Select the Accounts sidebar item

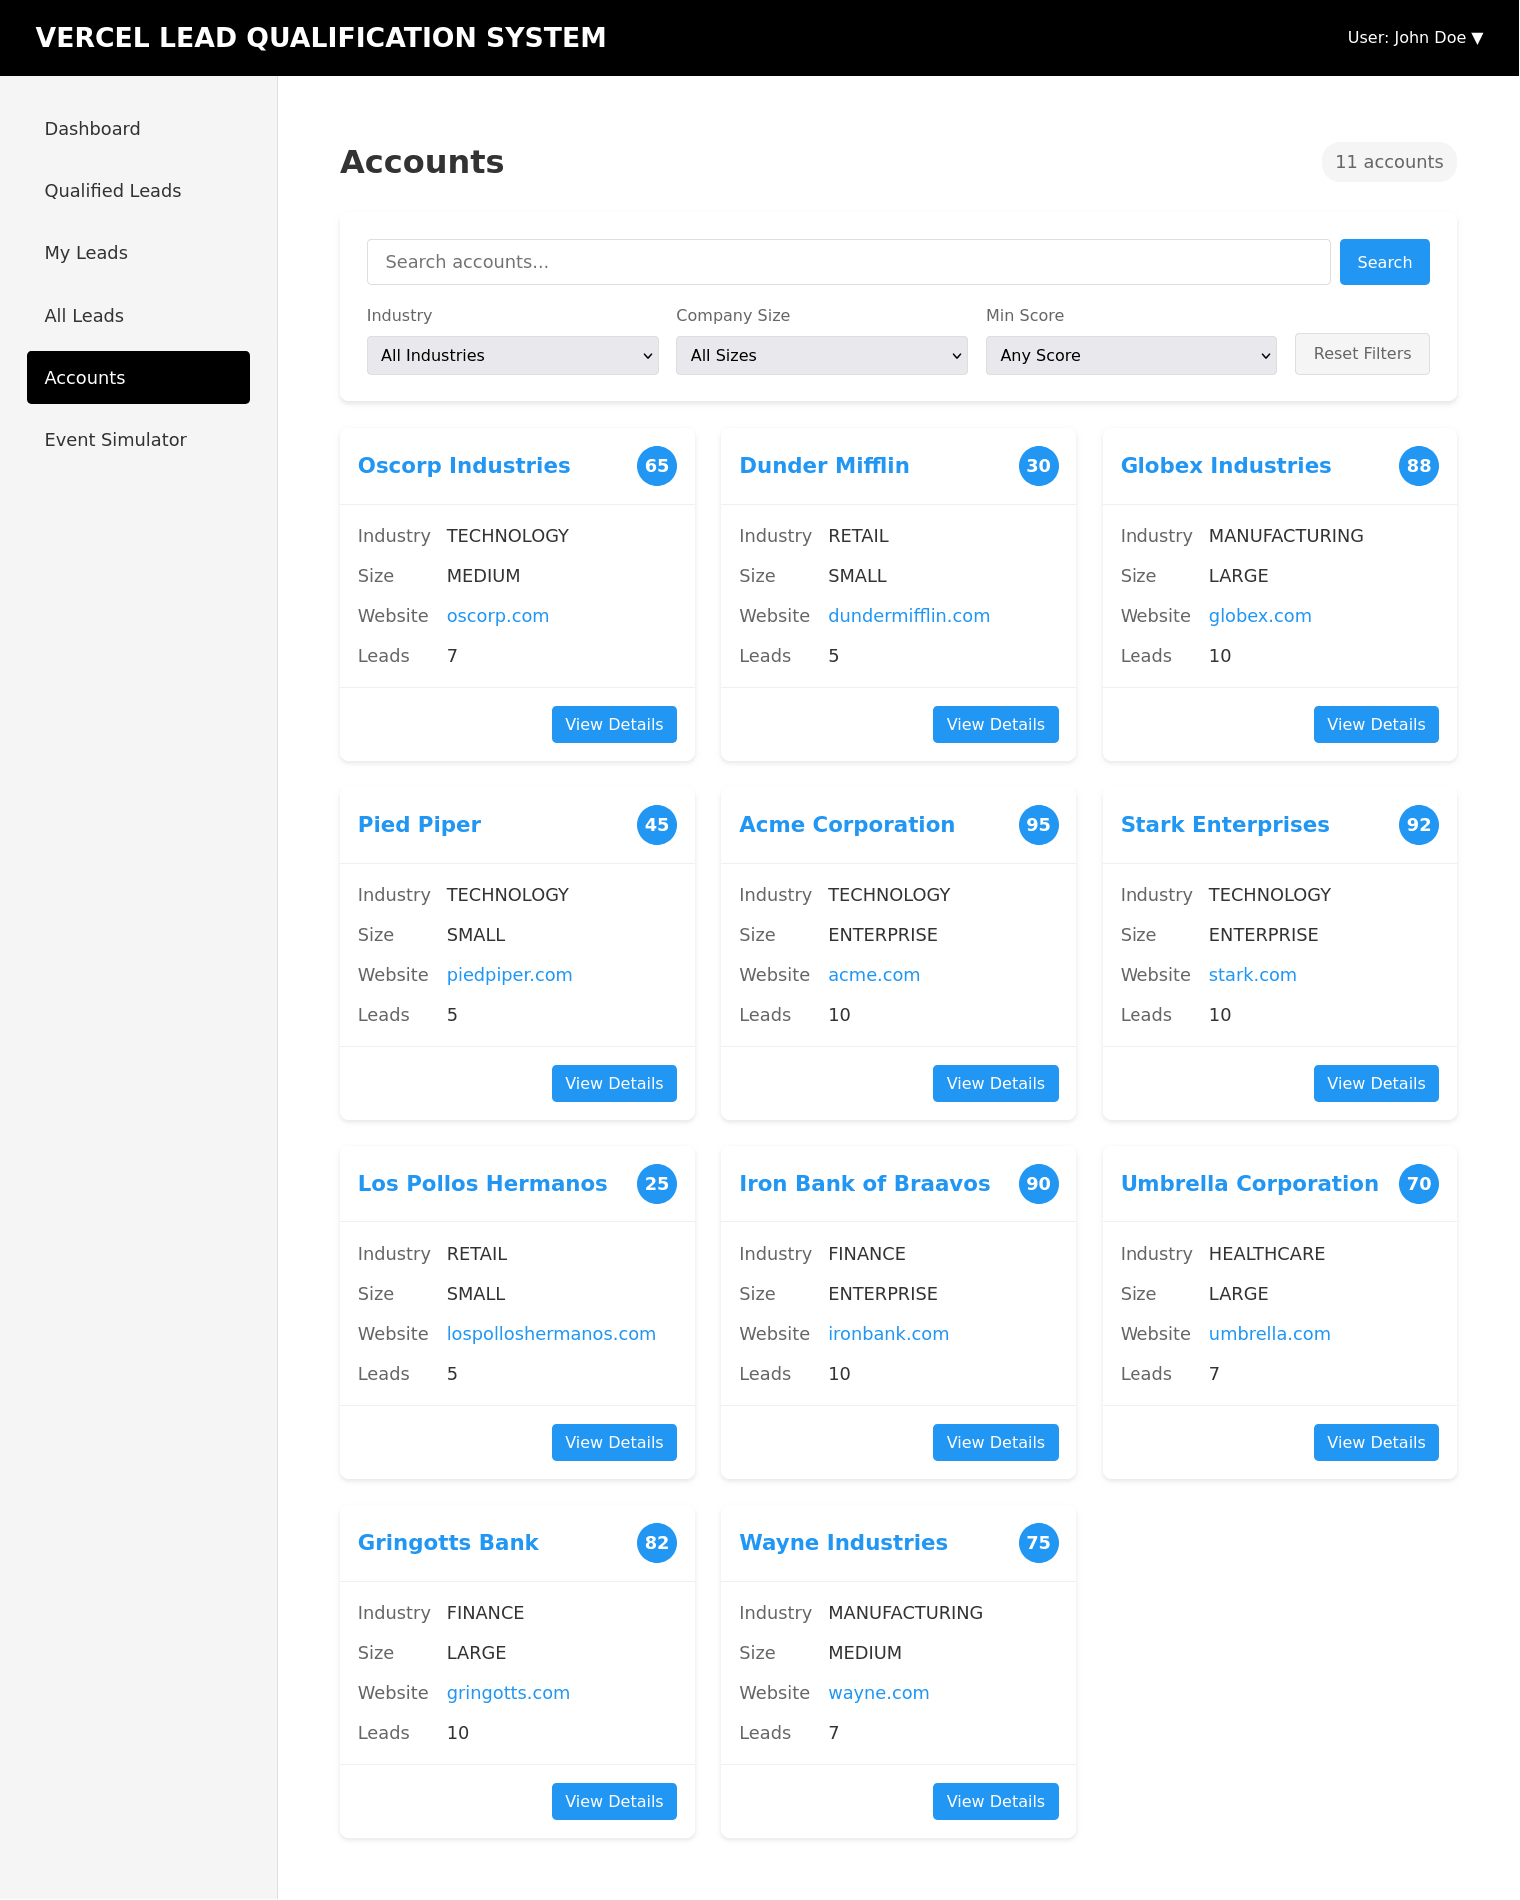click(138, 378)
